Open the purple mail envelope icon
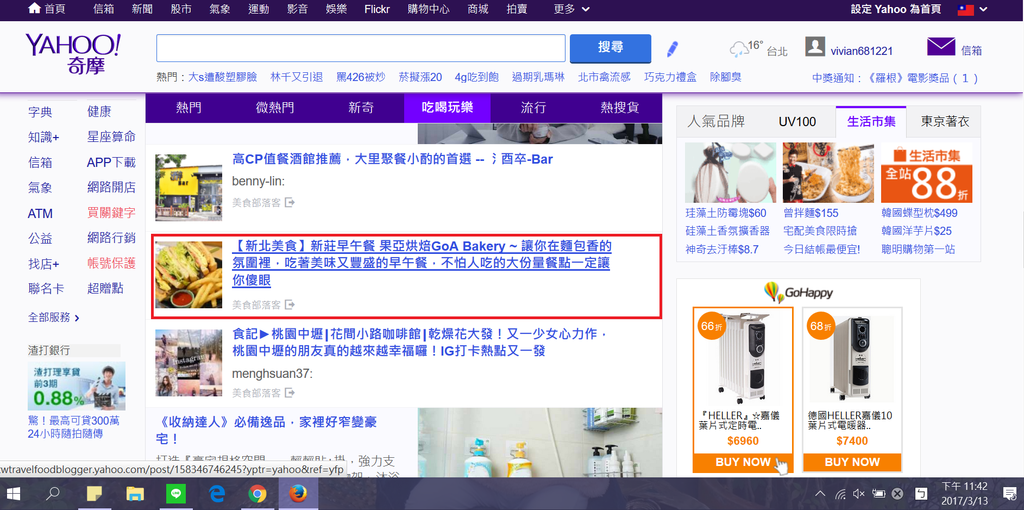Viewport: 1024px width, 510px height. (x=940, y=47)
